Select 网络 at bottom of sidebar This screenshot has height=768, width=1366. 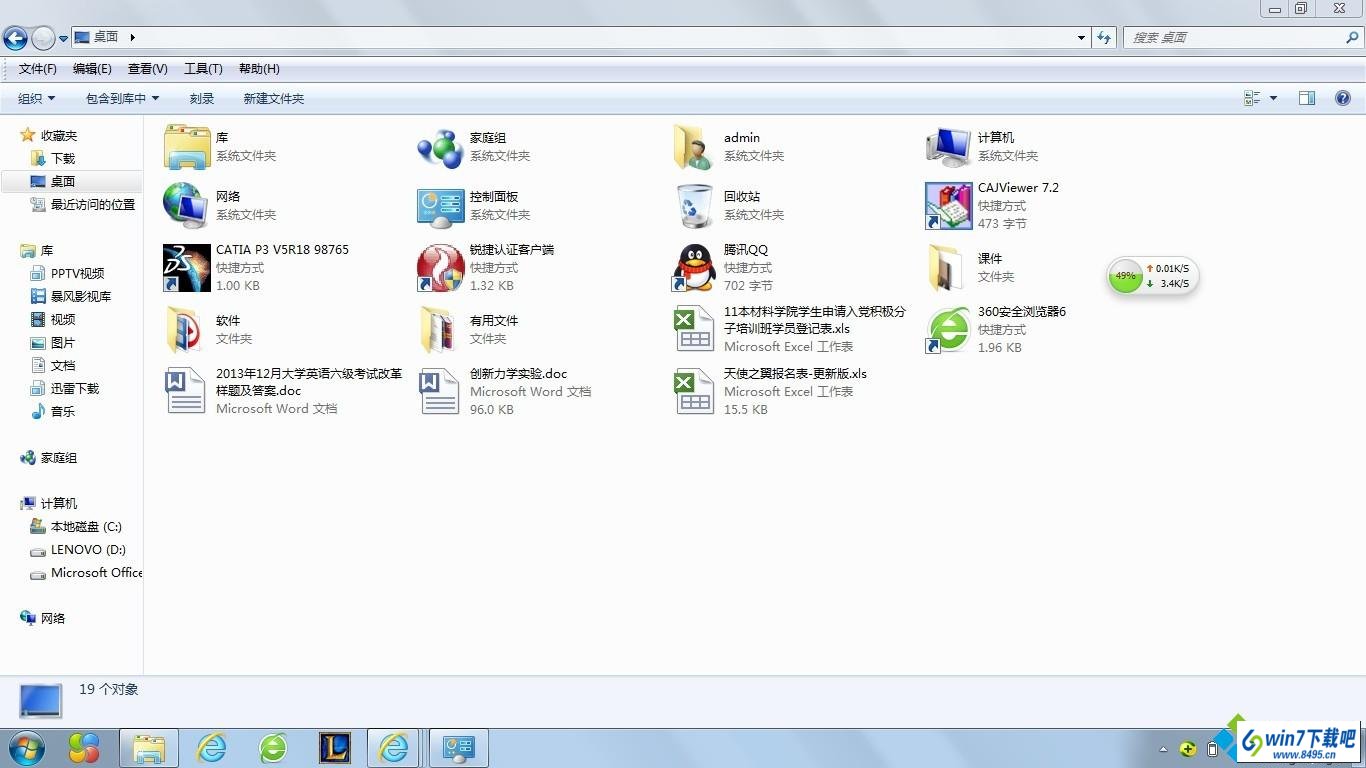click(53, 618)
